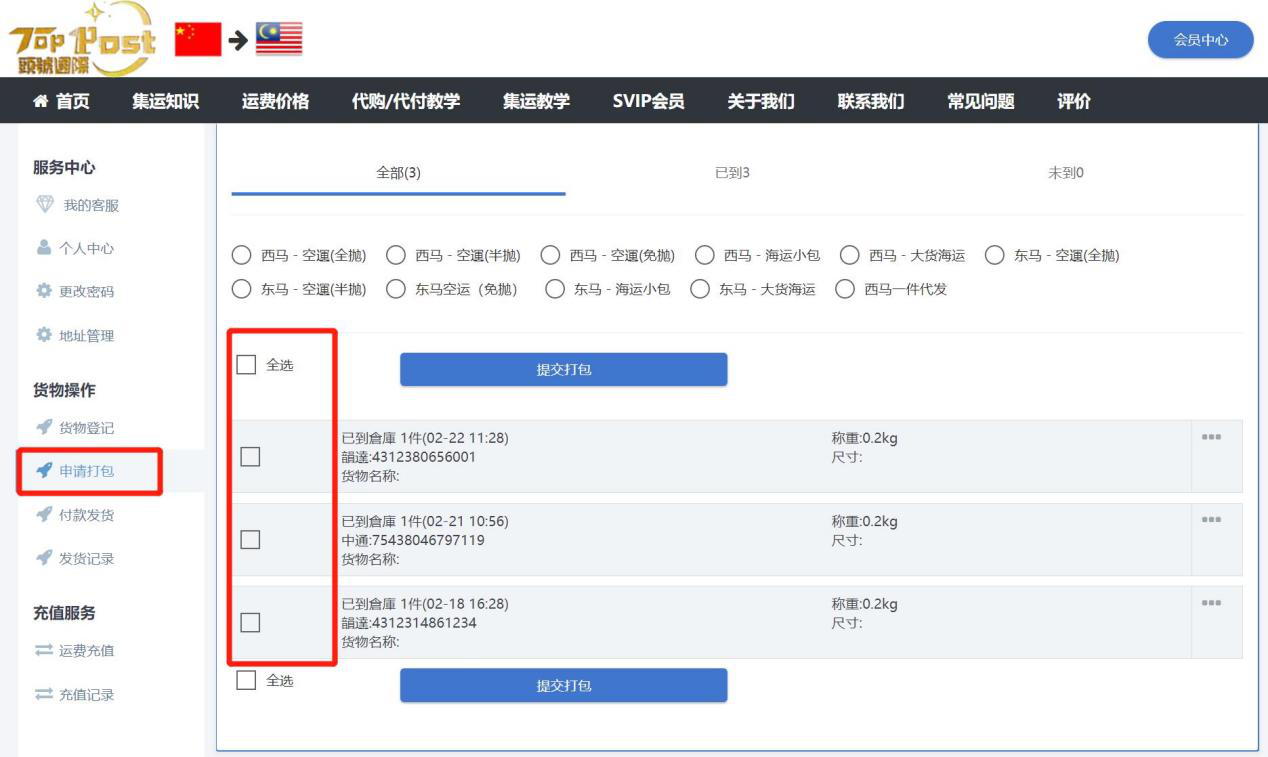The height and width of the screenshot is (757, 1268).
Task: Open 个人中心 from the sidebar
Action: click(x=86, y=249)
